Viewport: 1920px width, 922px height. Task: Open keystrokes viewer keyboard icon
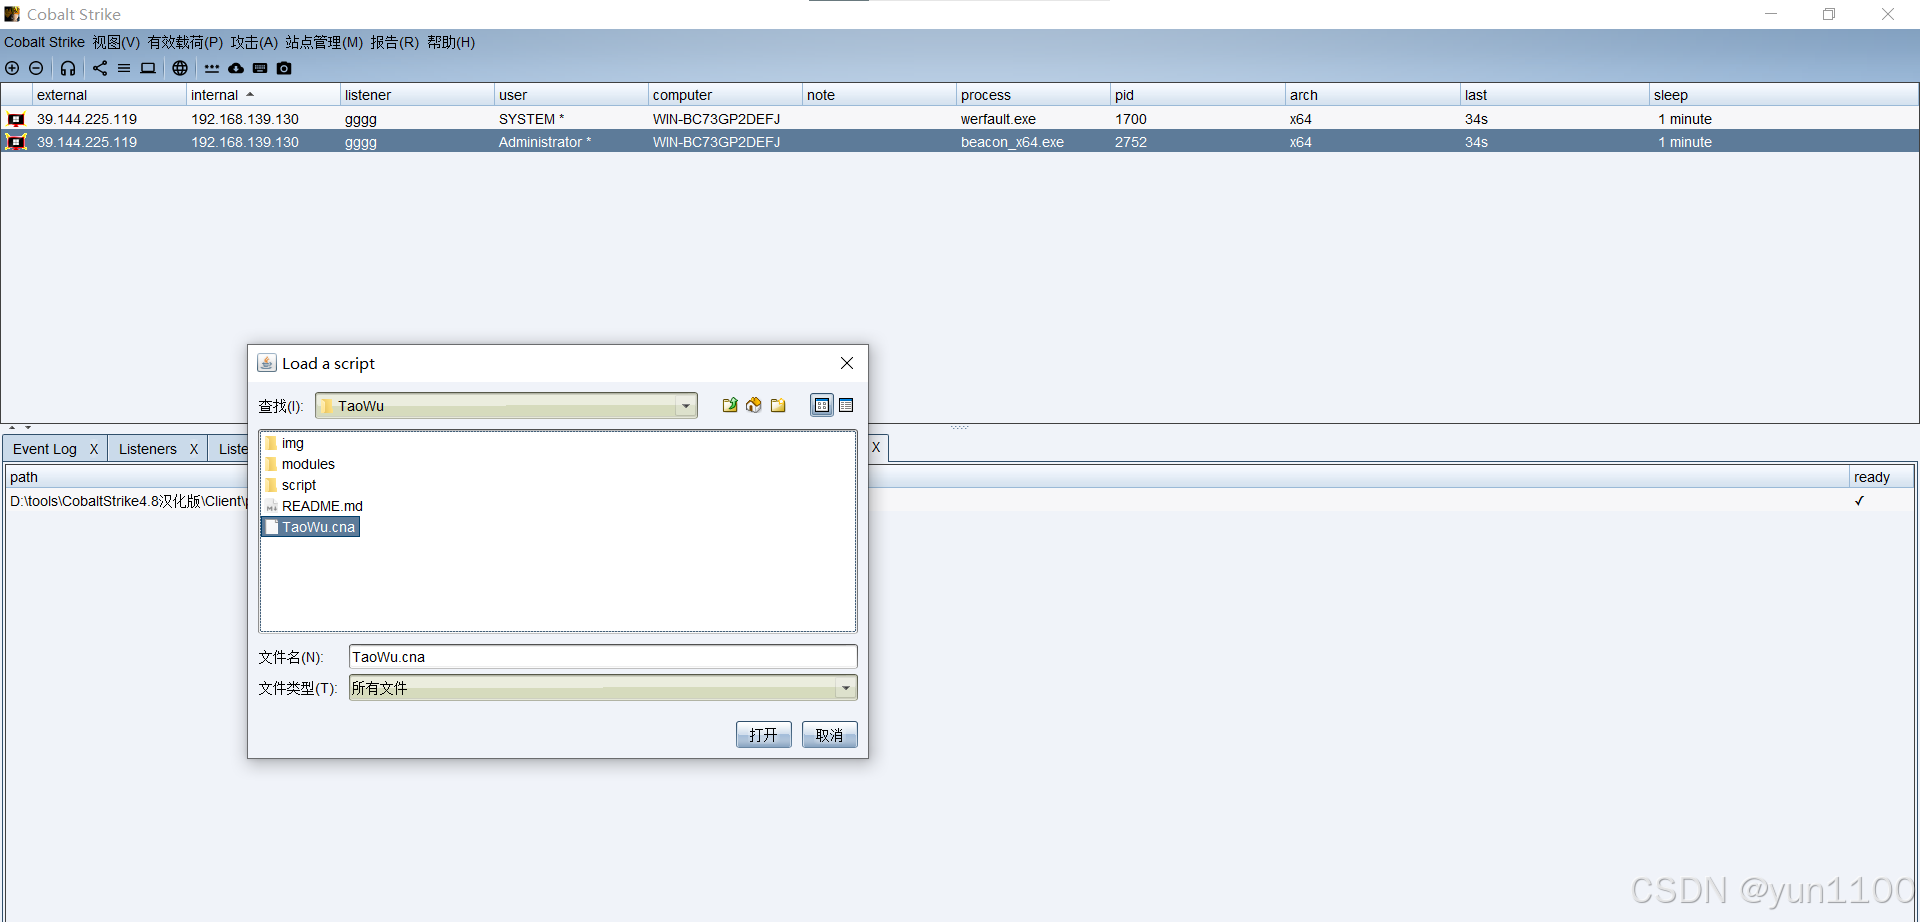point(260,68)
